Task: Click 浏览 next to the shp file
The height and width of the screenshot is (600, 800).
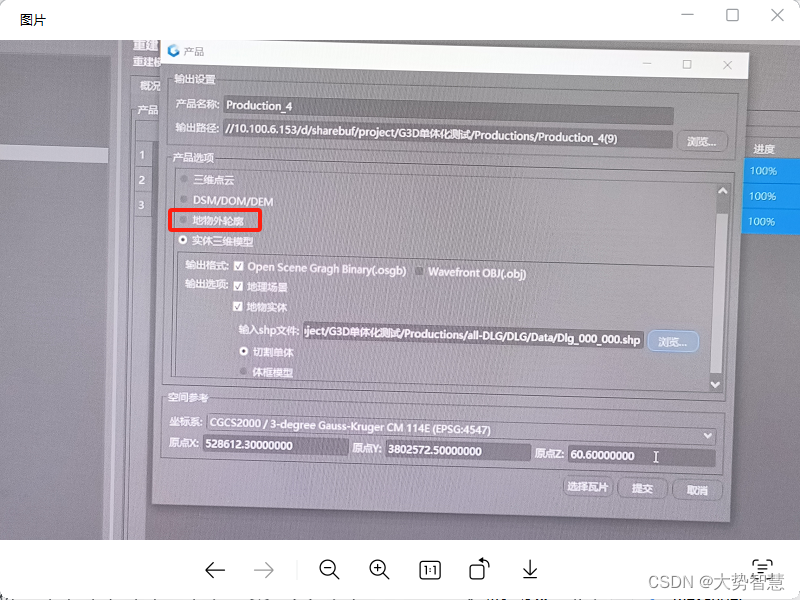Action: tap(672, 341)
